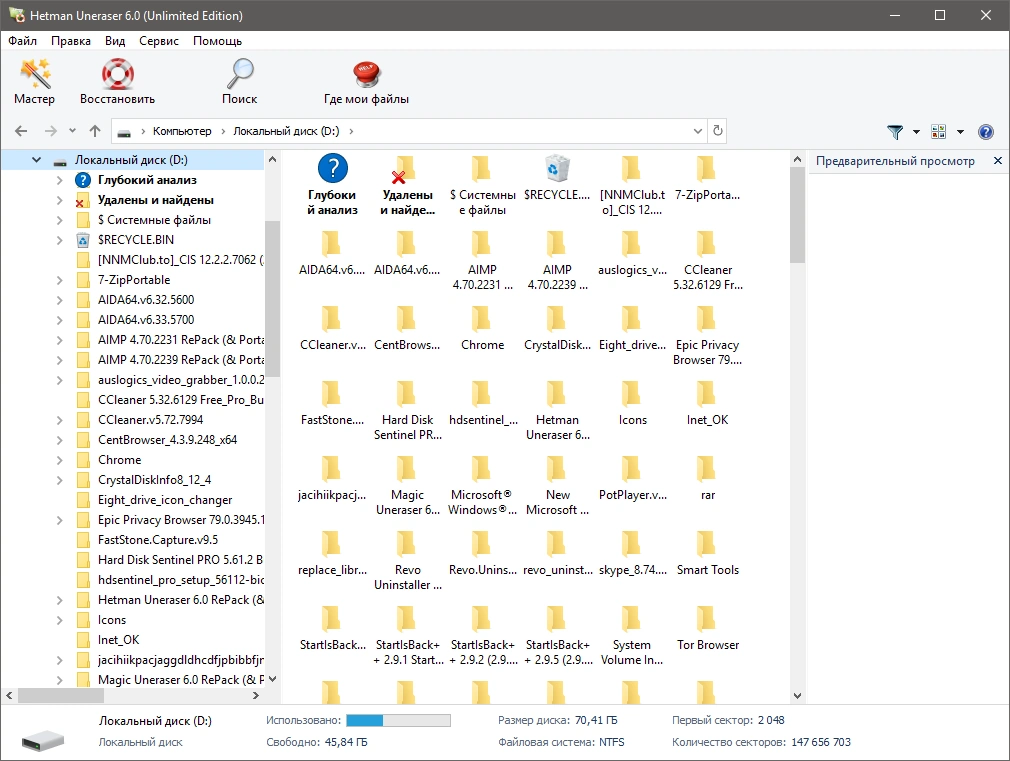Close the Предварительный просмотр panel
The image size is (1010, 761).
[x=998, y=160]
